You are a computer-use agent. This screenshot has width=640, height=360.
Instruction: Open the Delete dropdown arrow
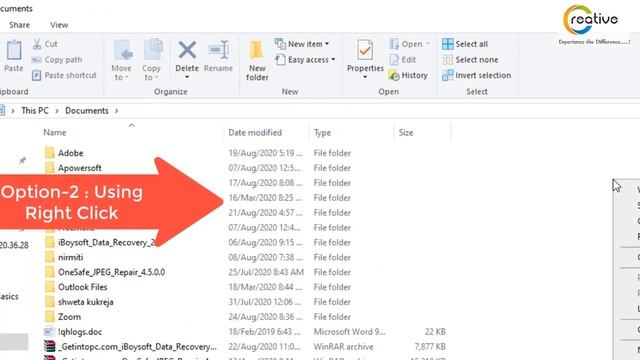pyautogui.click(x=187, y=77)
